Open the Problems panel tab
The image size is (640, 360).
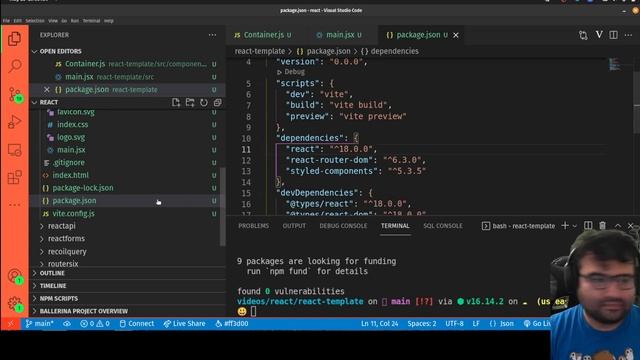tap(253, 226)
